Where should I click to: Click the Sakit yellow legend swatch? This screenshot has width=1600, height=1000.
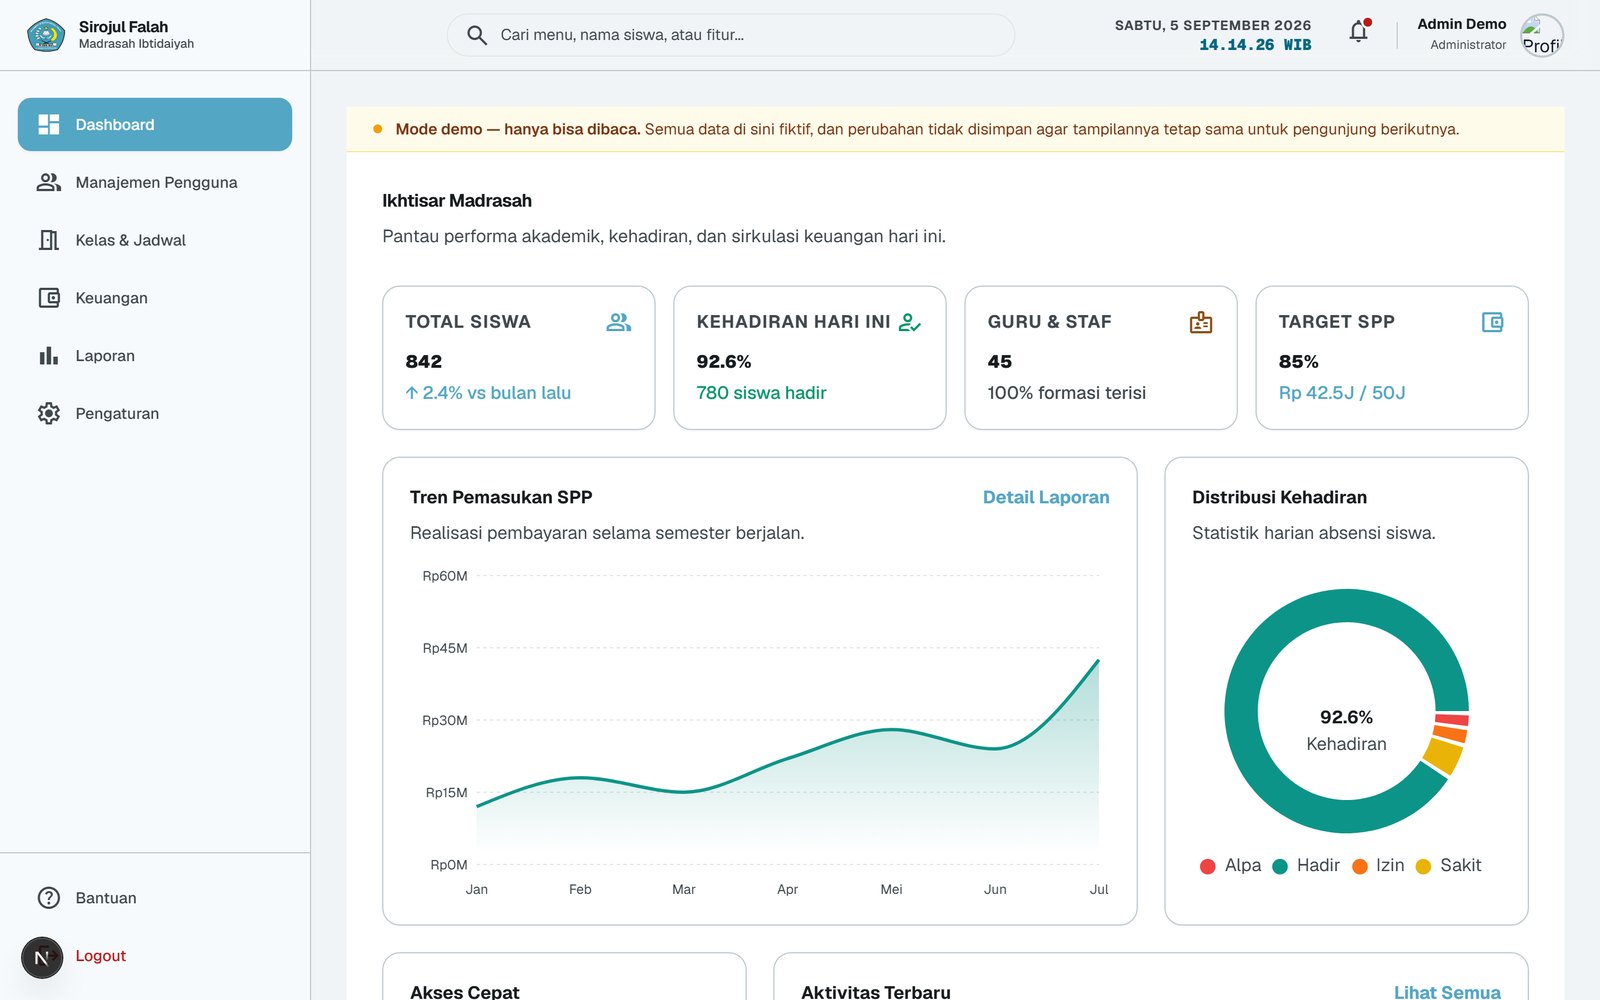point(1423,866)
